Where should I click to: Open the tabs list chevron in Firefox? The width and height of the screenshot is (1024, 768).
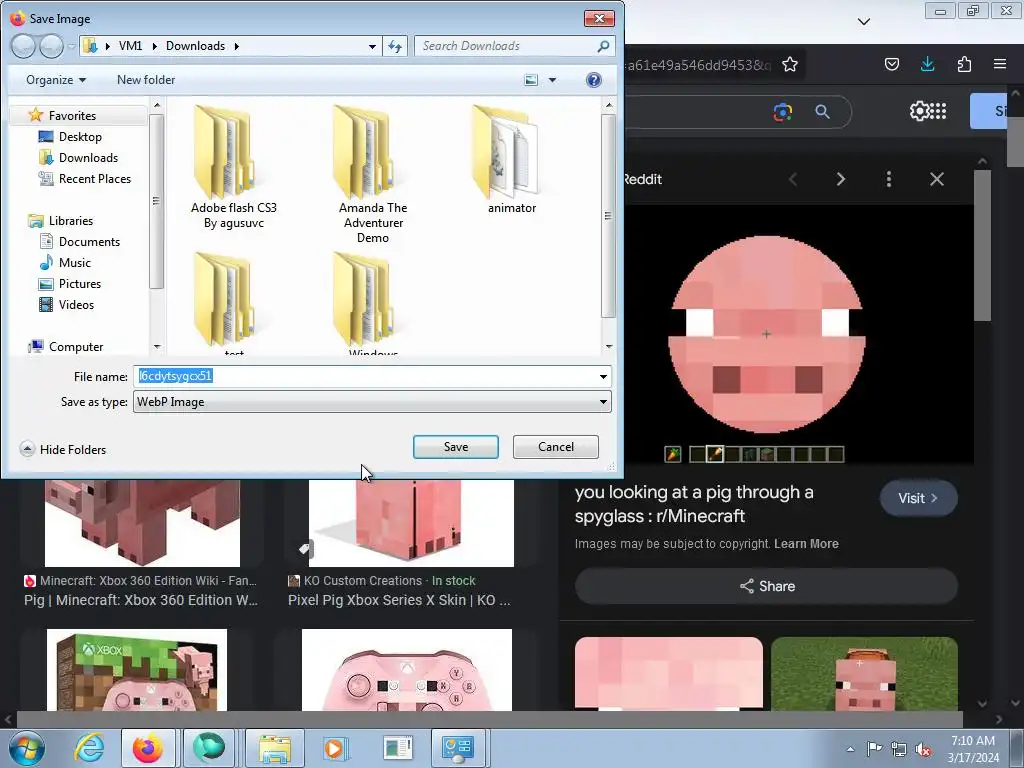click(x=863, y=22)
